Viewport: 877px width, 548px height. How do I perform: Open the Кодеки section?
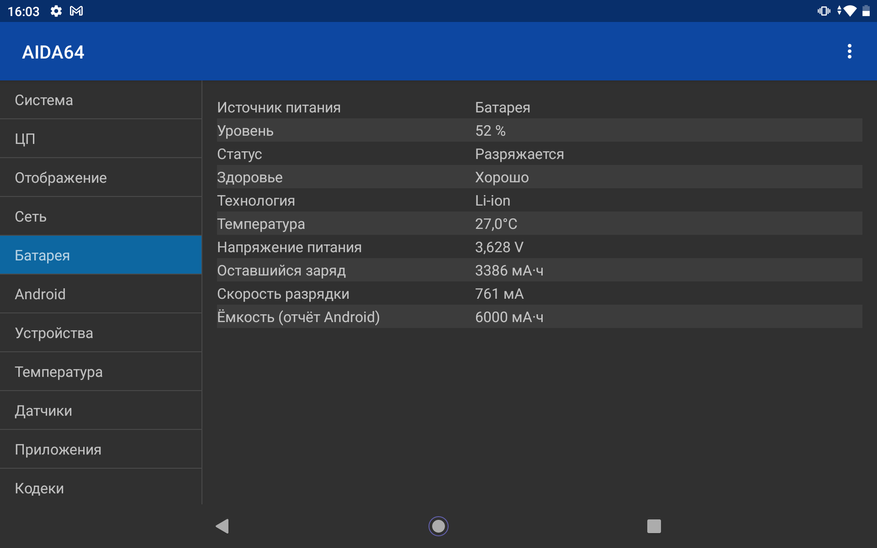[101, 488]
